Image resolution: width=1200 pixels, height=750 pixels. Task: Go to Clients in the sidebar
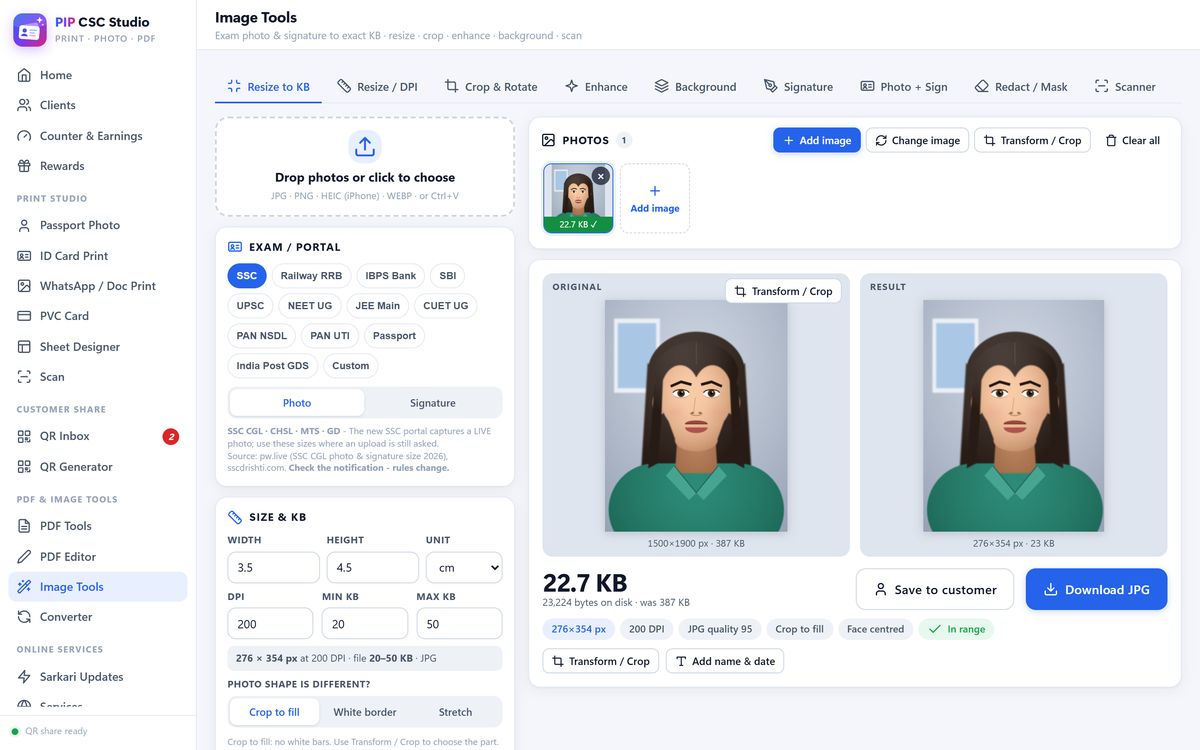pyautogui.click(x=98, y=105)
